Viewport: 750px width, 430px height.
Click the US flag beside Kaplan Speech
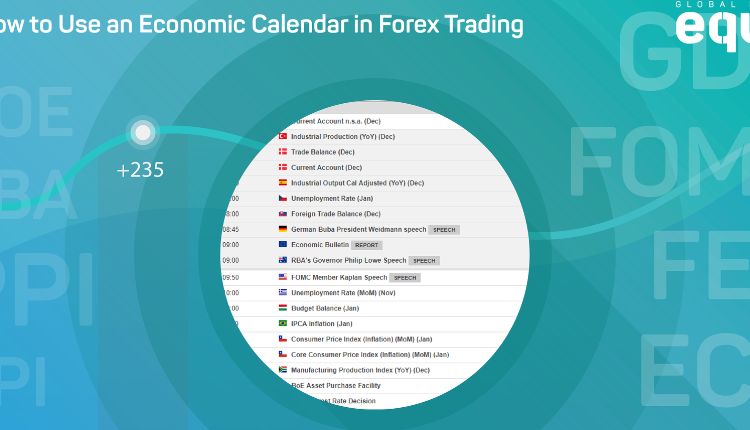tap(283, 277)
